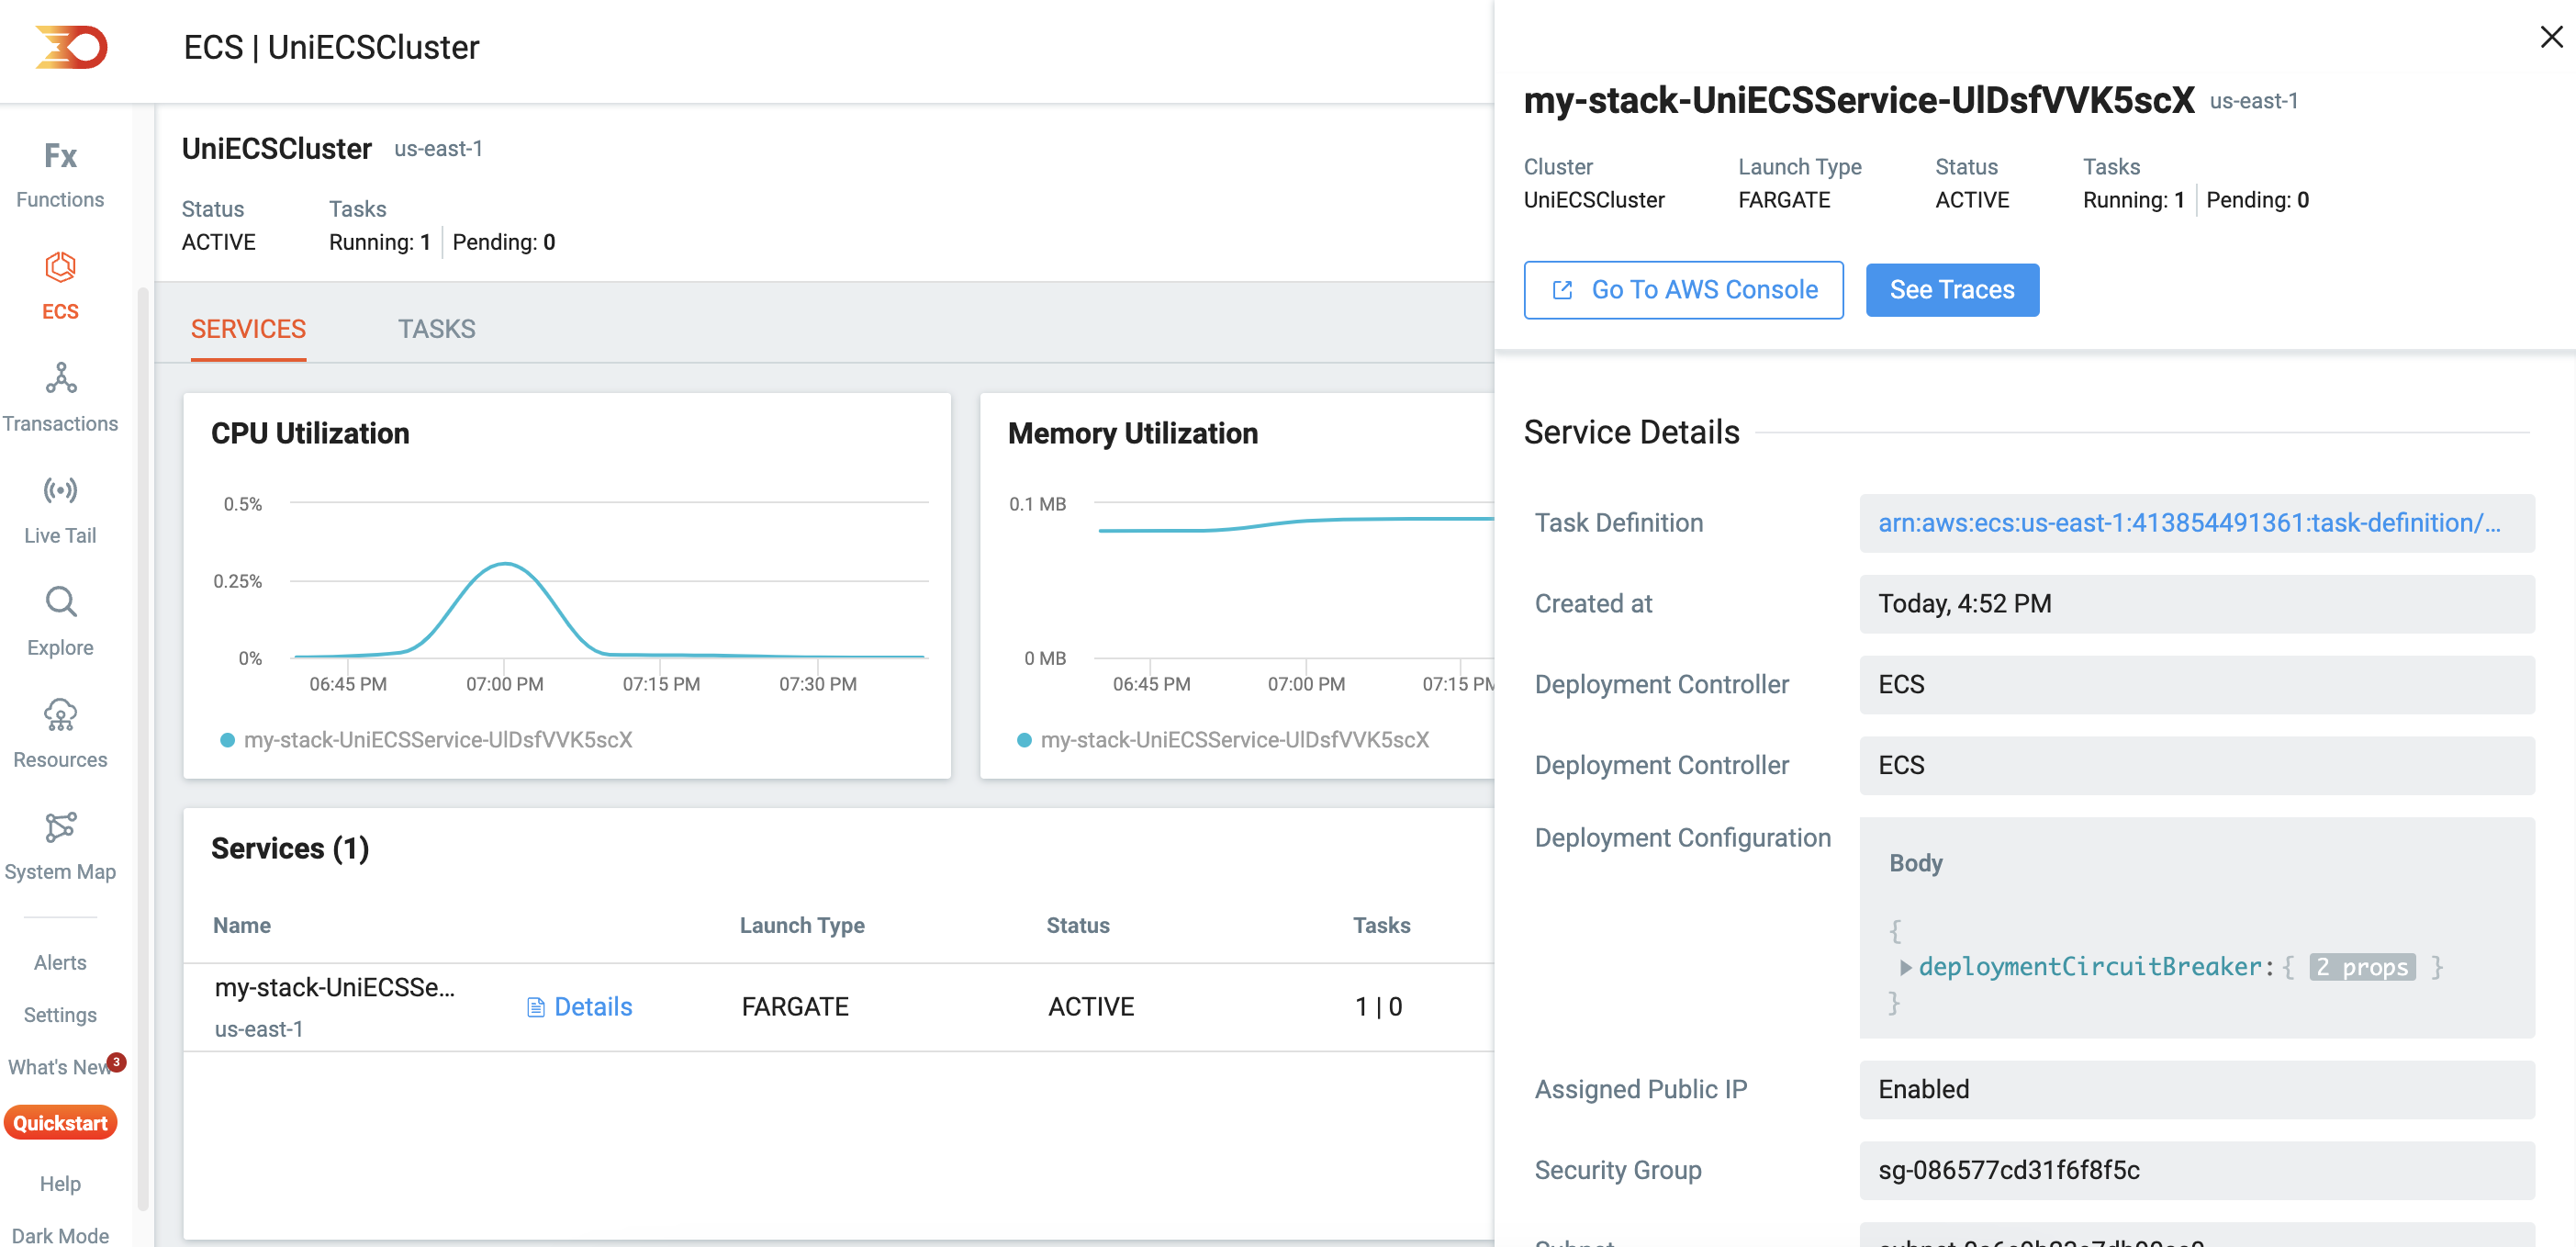Open the Explore magnifier icon
The image size is (2576, 1247).
[x=60, y=602]
